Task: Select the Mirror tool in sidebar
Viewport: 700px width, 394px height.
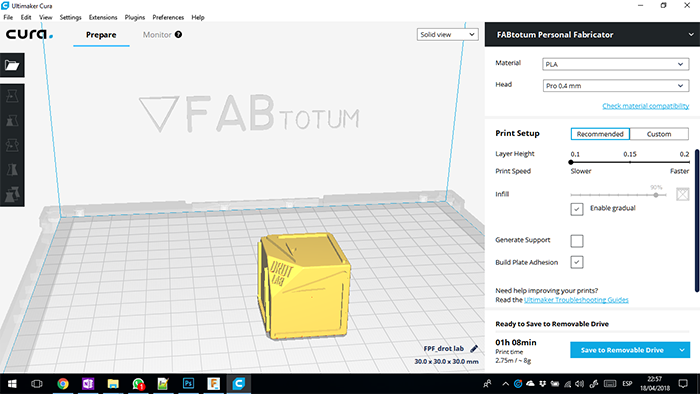Action: coord(12,170)
